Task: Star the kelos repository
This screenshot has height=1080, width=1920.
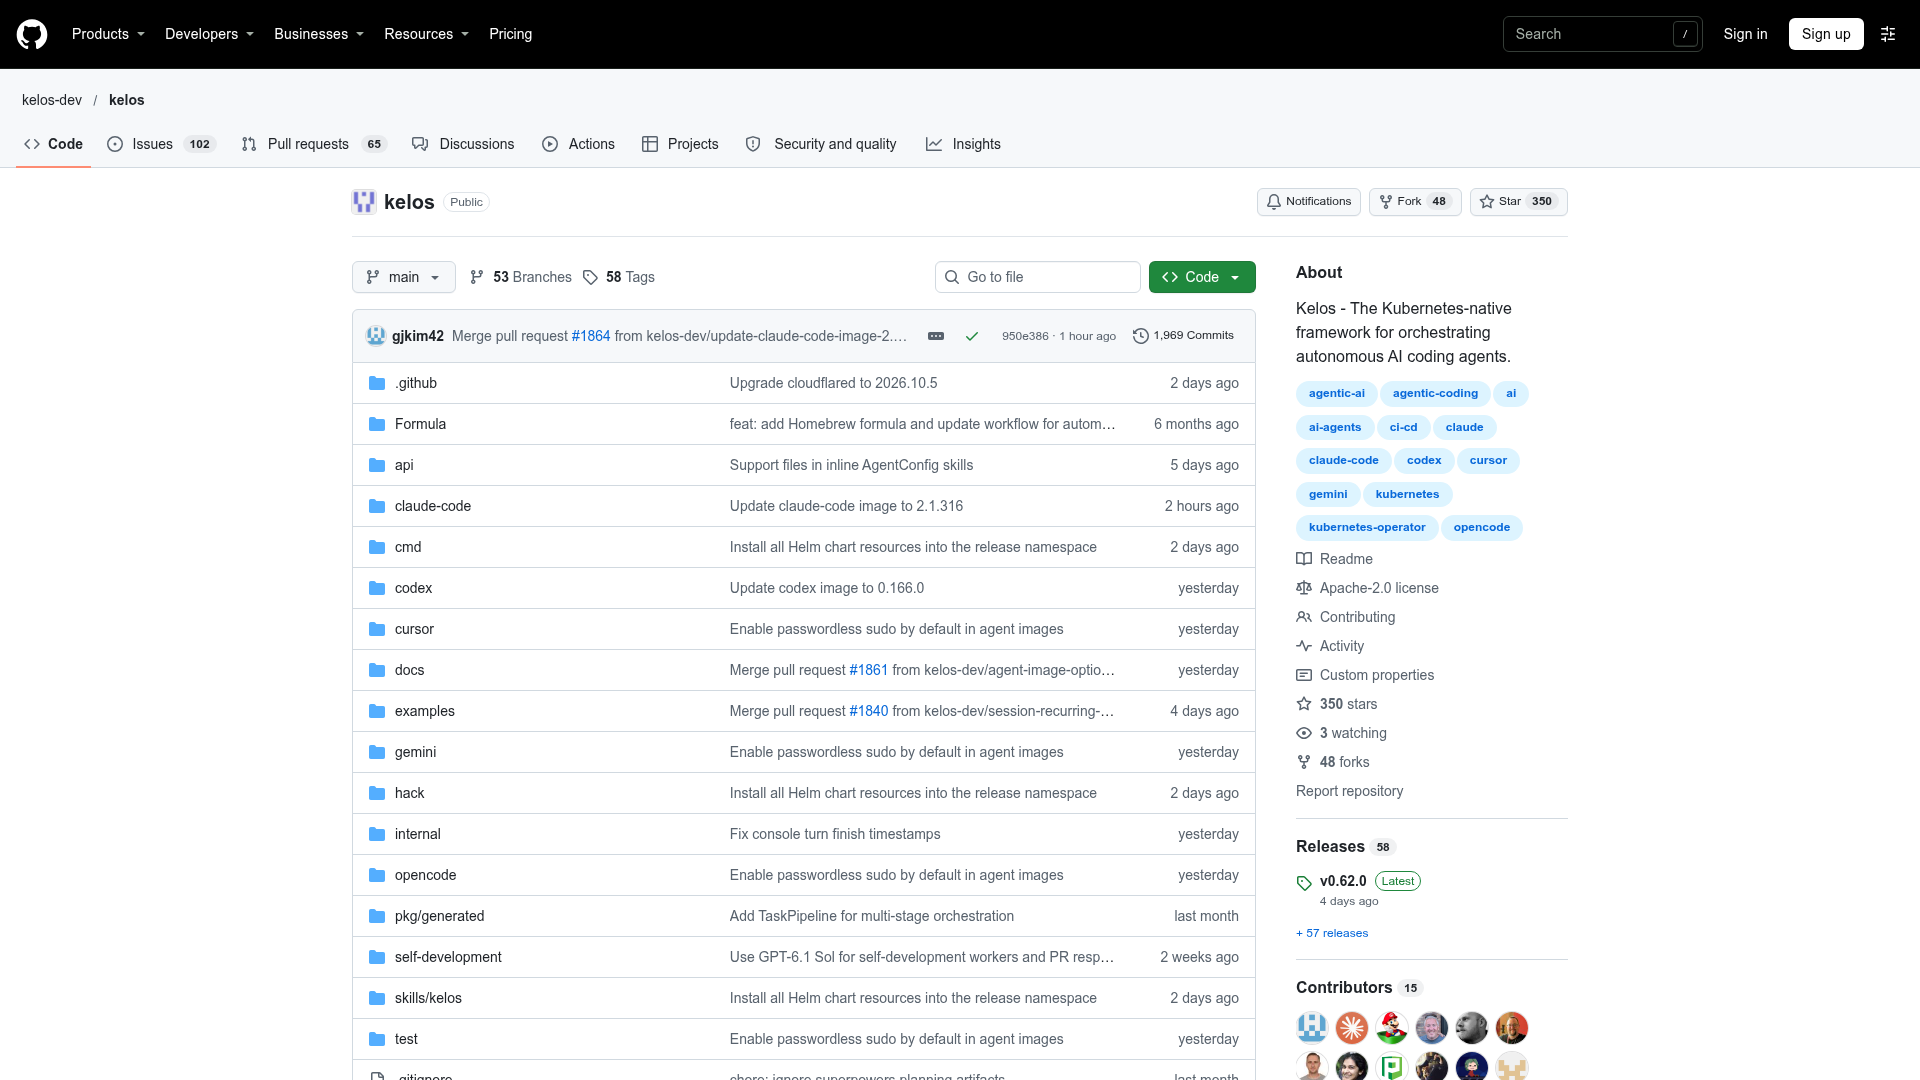Action: click(x=1518, y=202)
